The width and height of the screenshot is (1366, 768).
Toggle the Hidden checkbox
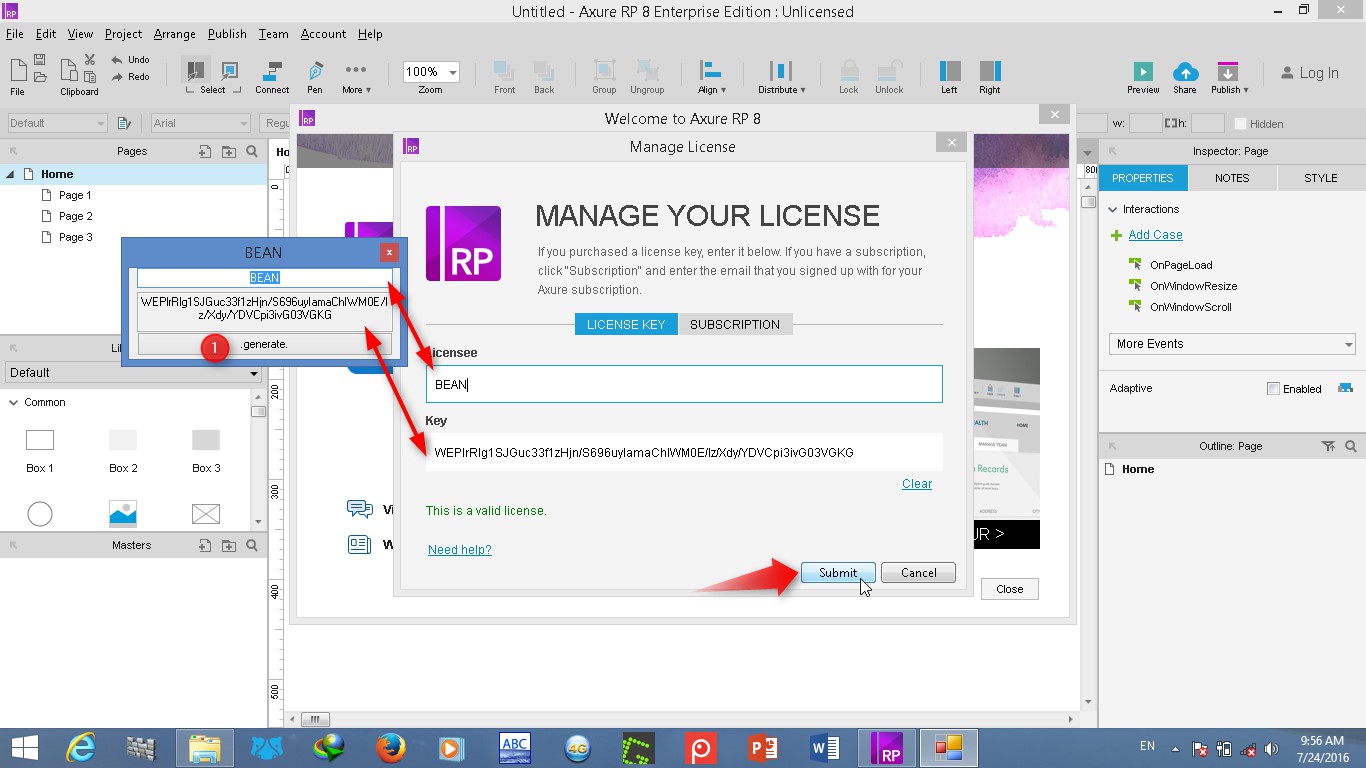point(1241,124)
